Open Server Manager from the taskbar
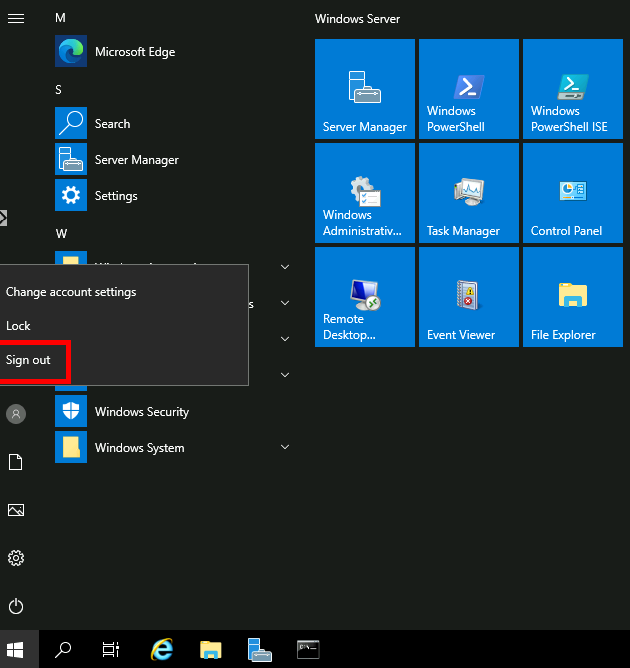The height and width of the screenshot is (668, 630). pos(259,649)
